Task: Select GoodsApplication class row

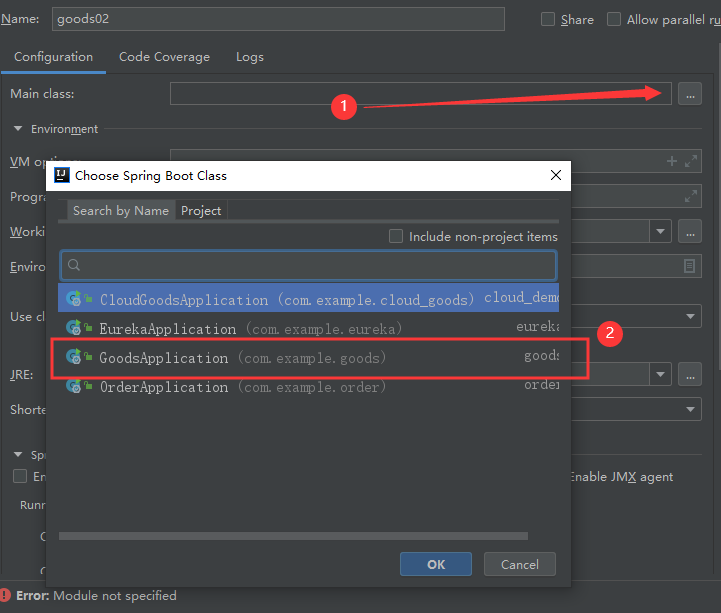Action: (308, 357)
